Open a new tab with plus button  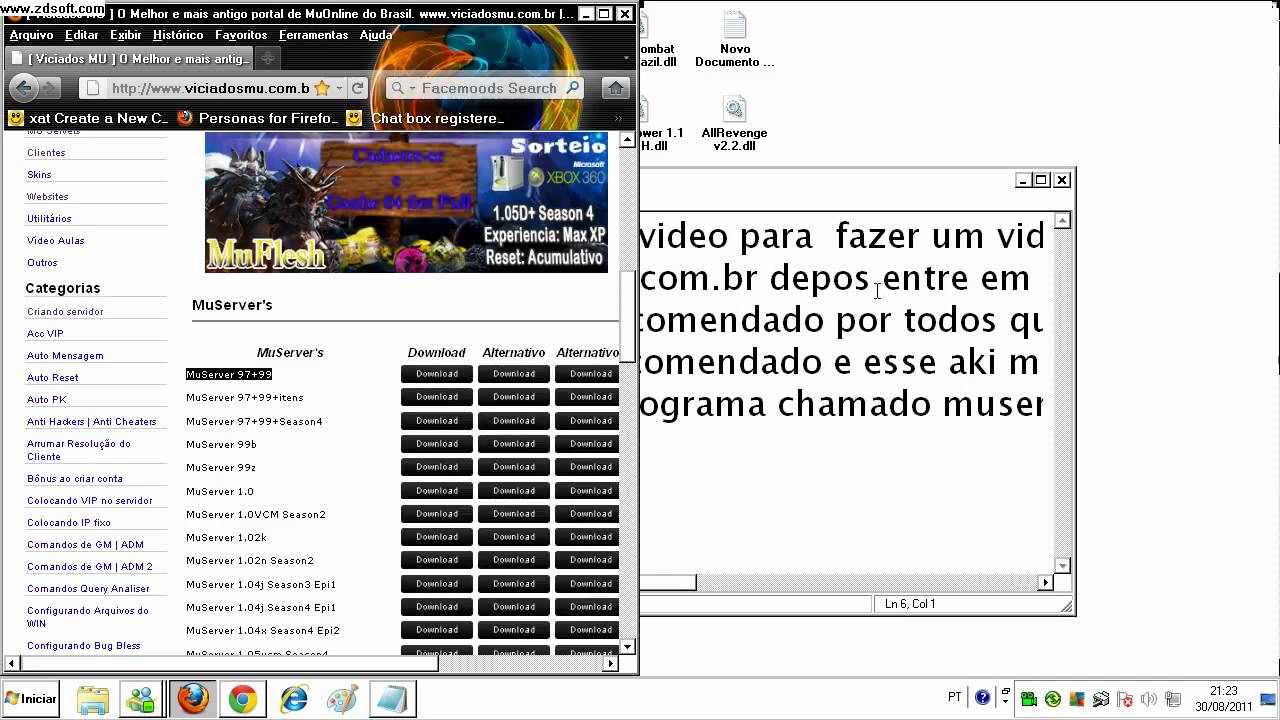click(267, 59)
